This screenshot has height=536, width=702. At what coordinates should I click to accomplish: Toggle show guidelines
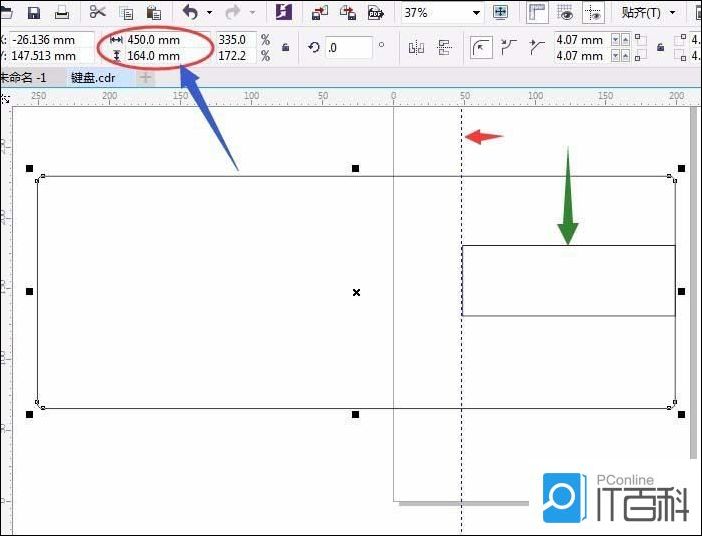[593, 13]
